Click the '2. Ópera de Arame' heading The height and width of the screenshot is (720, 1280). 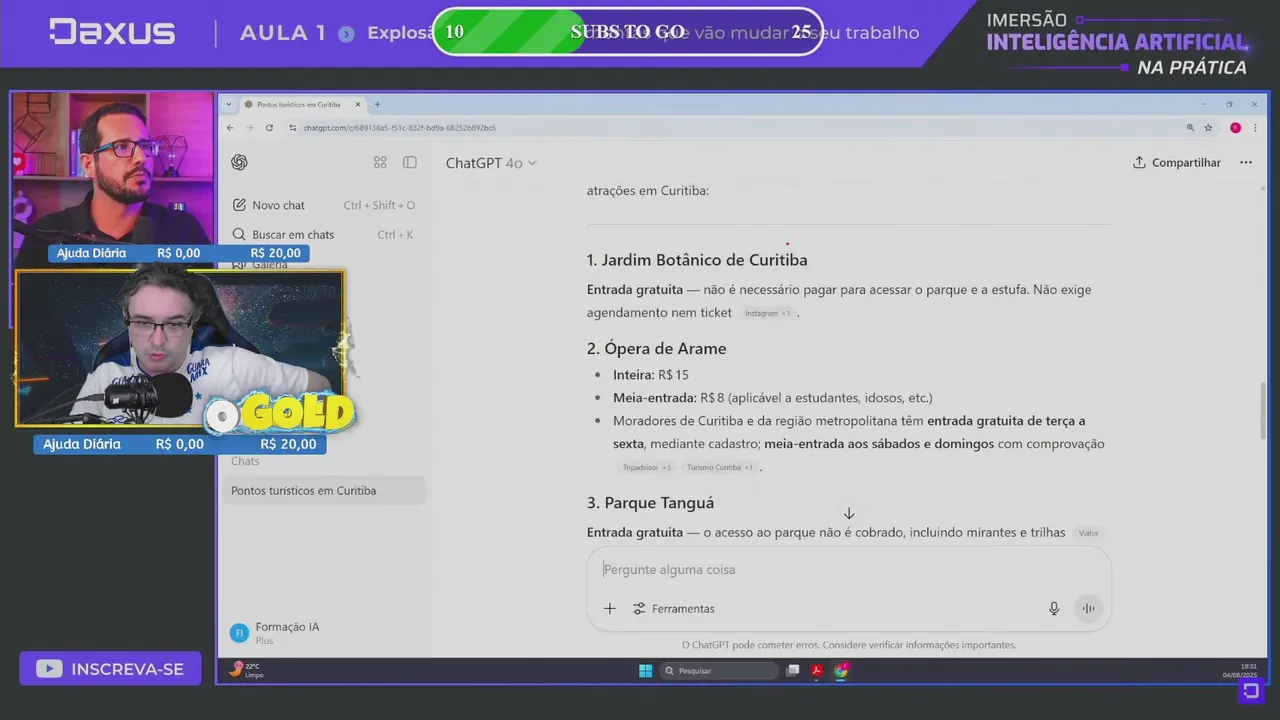657,349
